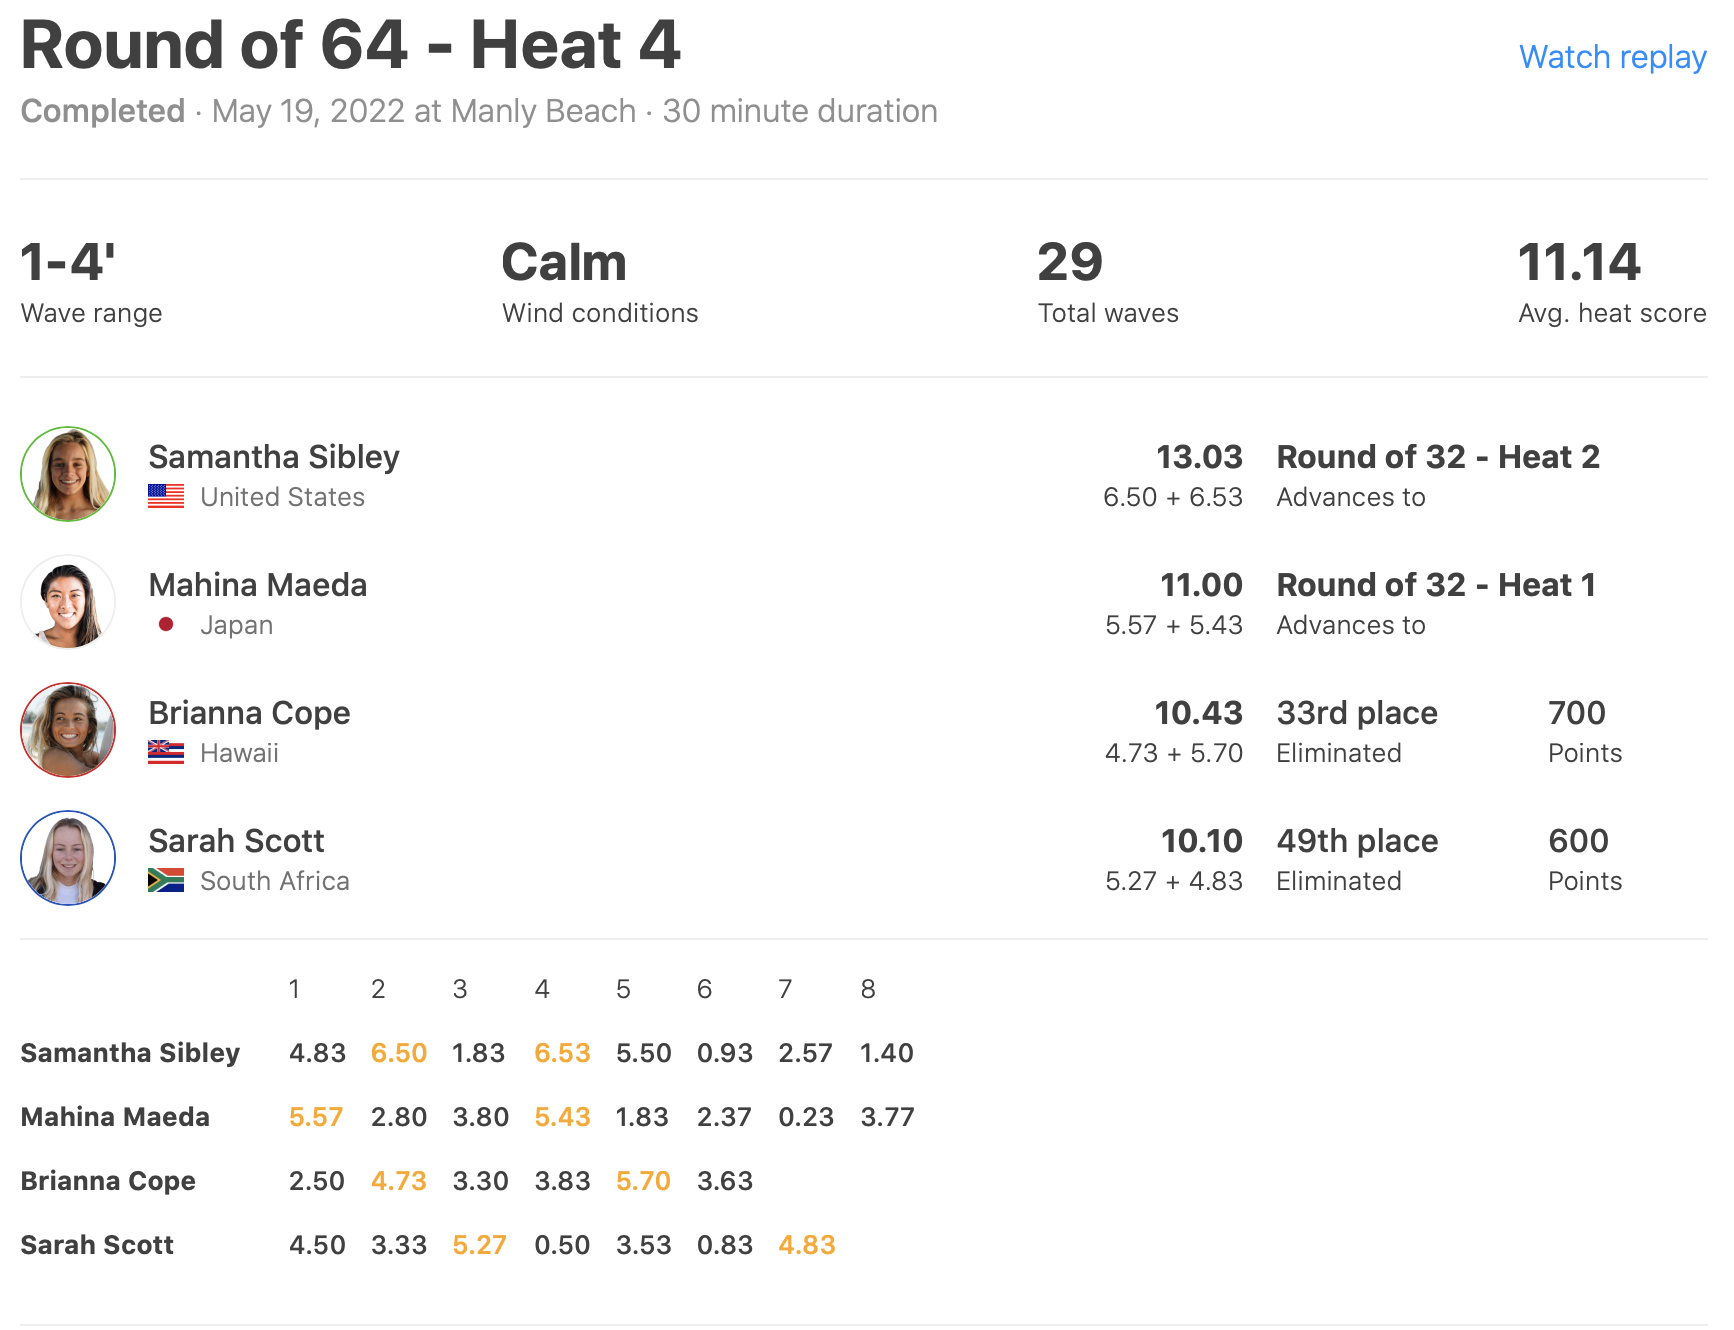This screenshot has height=1330, width=1734.
Task: Select Brianna Cope's name in results
Action: pos(249,713)
